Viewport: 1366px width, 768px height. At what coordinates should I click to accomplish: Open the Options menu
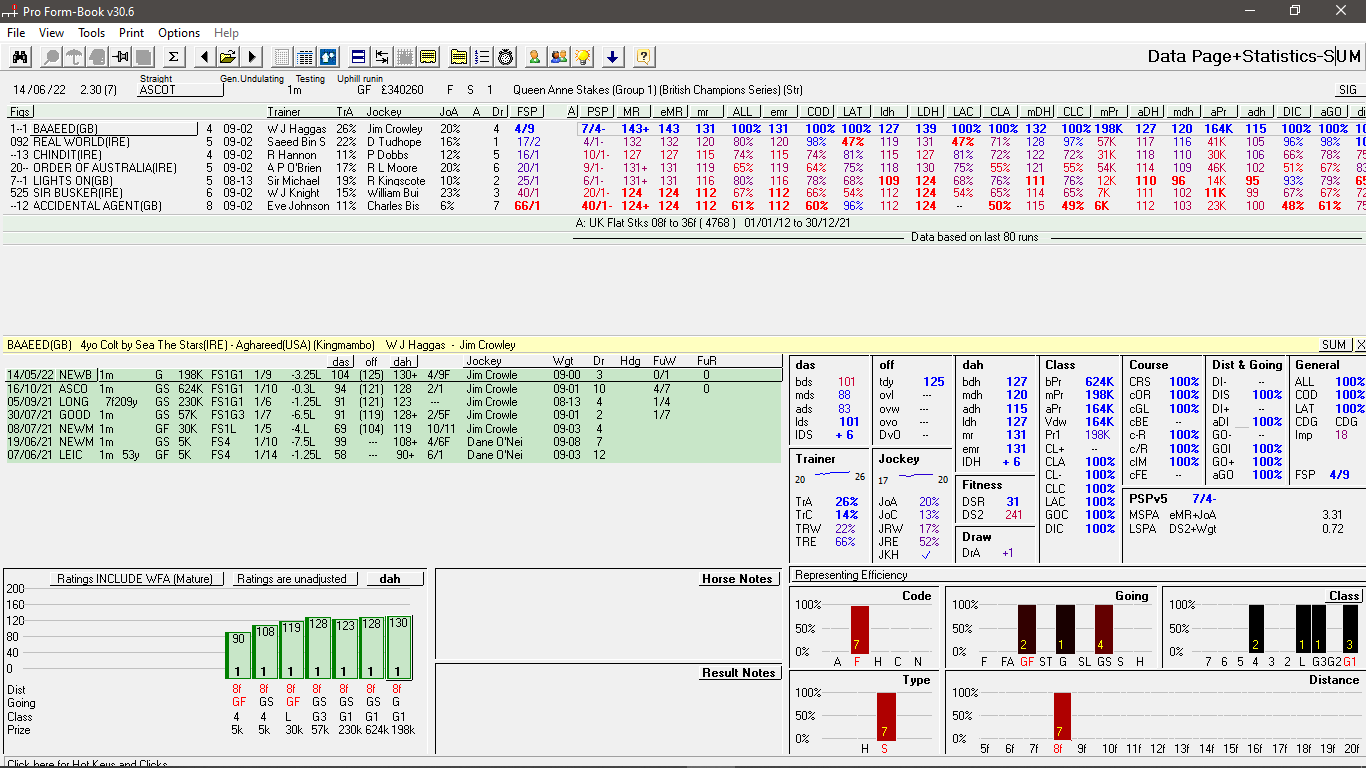[179, 33]
